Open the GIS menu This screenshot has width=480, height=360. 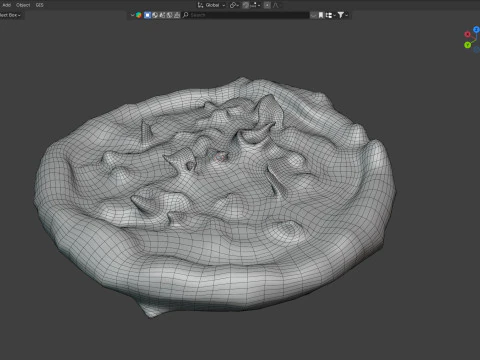click(39, 5)
